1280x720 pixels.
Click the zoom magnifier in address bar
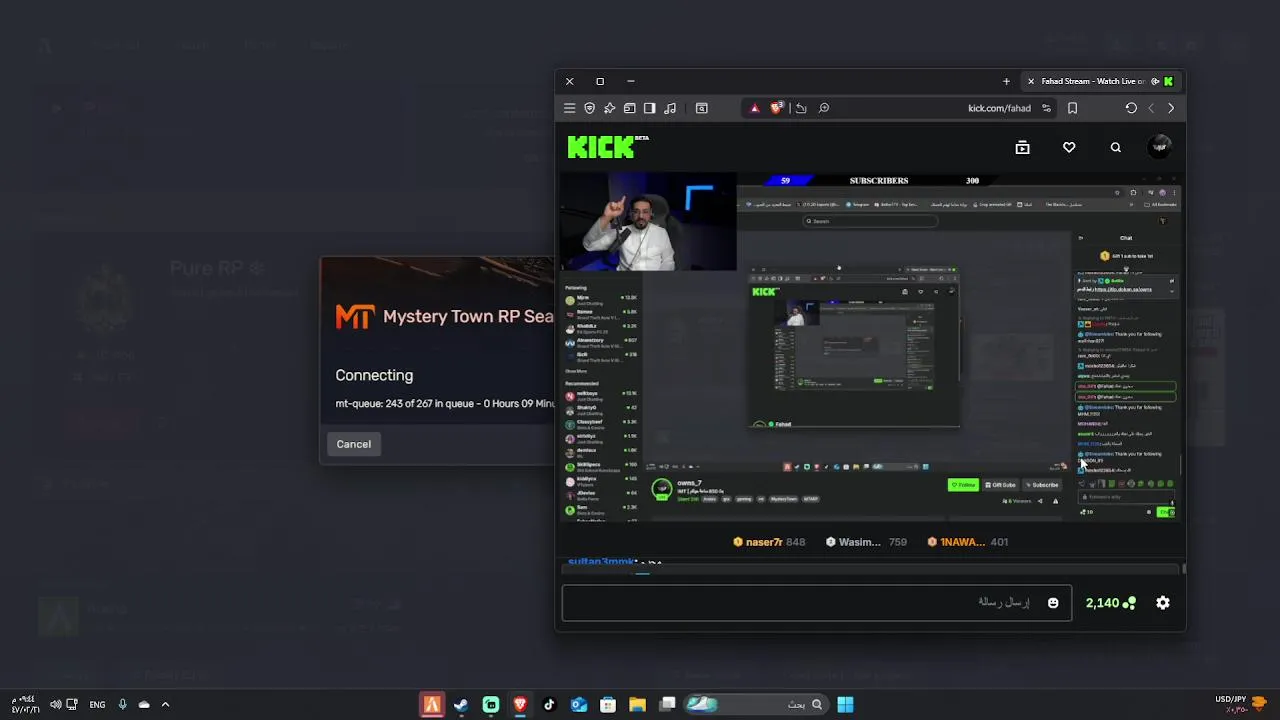click(x=824, y=108)
